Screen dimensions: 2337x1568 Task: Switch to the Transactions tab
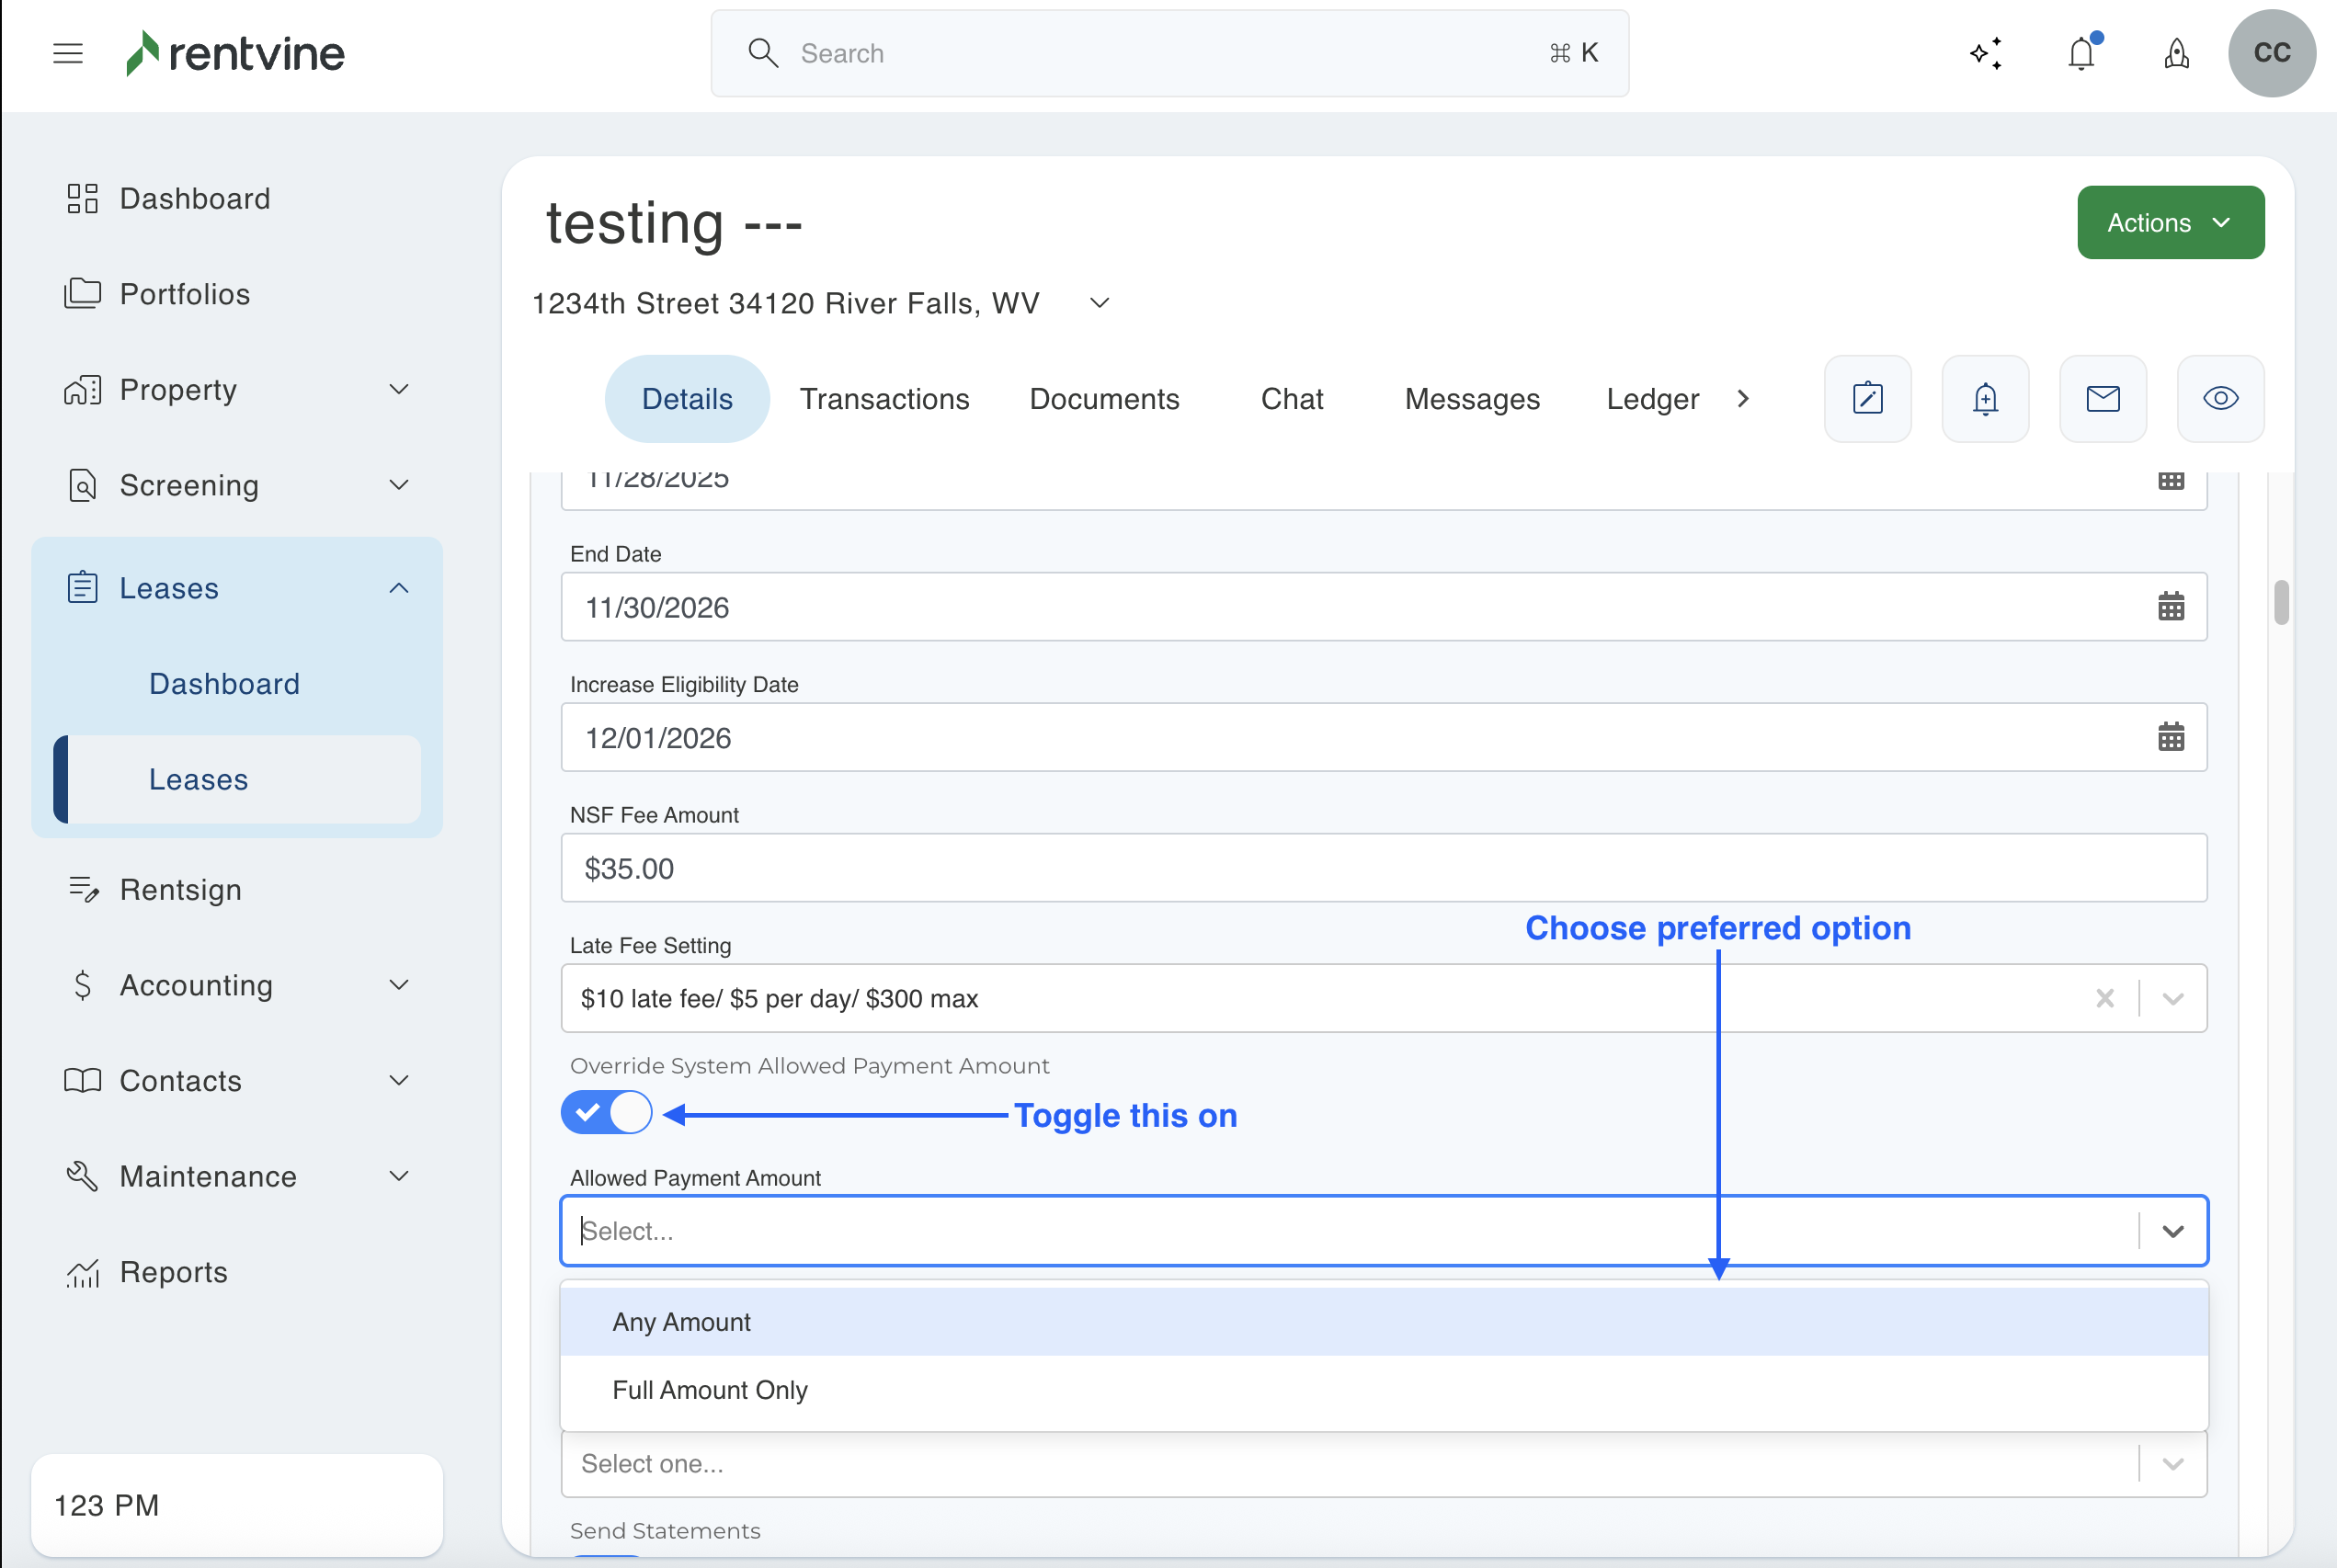point(884,399)
